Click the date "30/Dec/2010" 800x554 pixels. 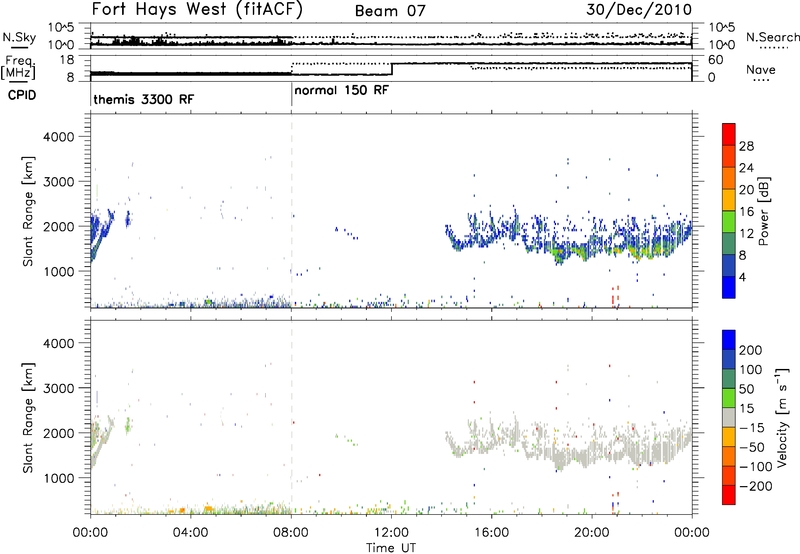639,10
